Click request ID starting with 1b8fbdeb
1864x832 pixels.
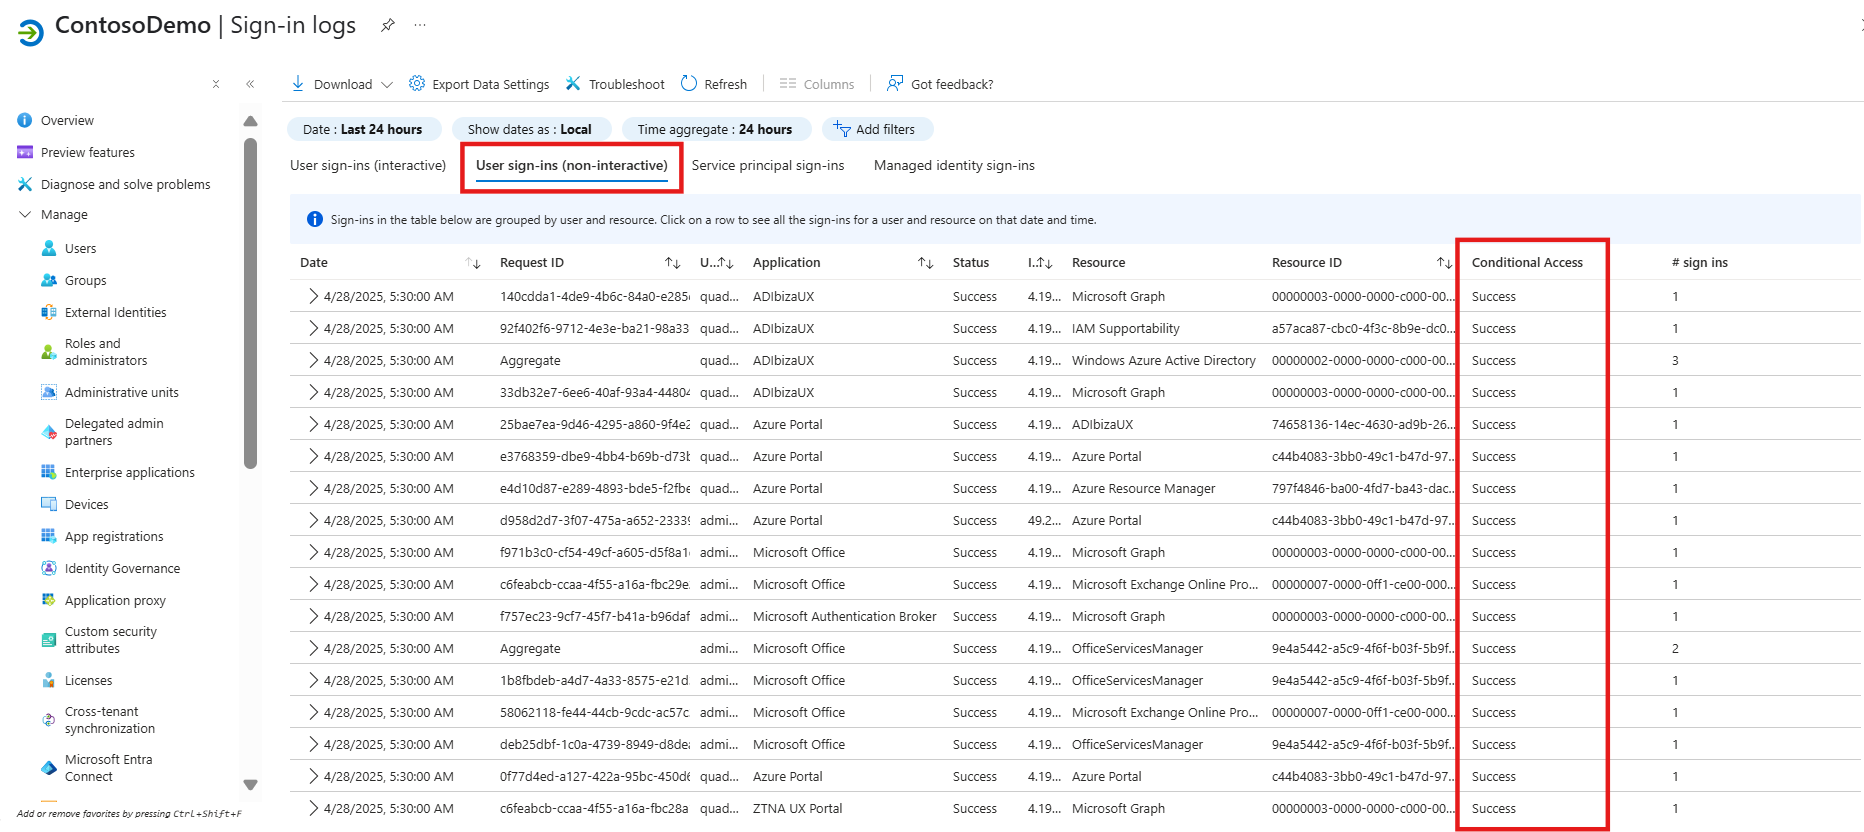pyautogui.click(x=595, y=680)
